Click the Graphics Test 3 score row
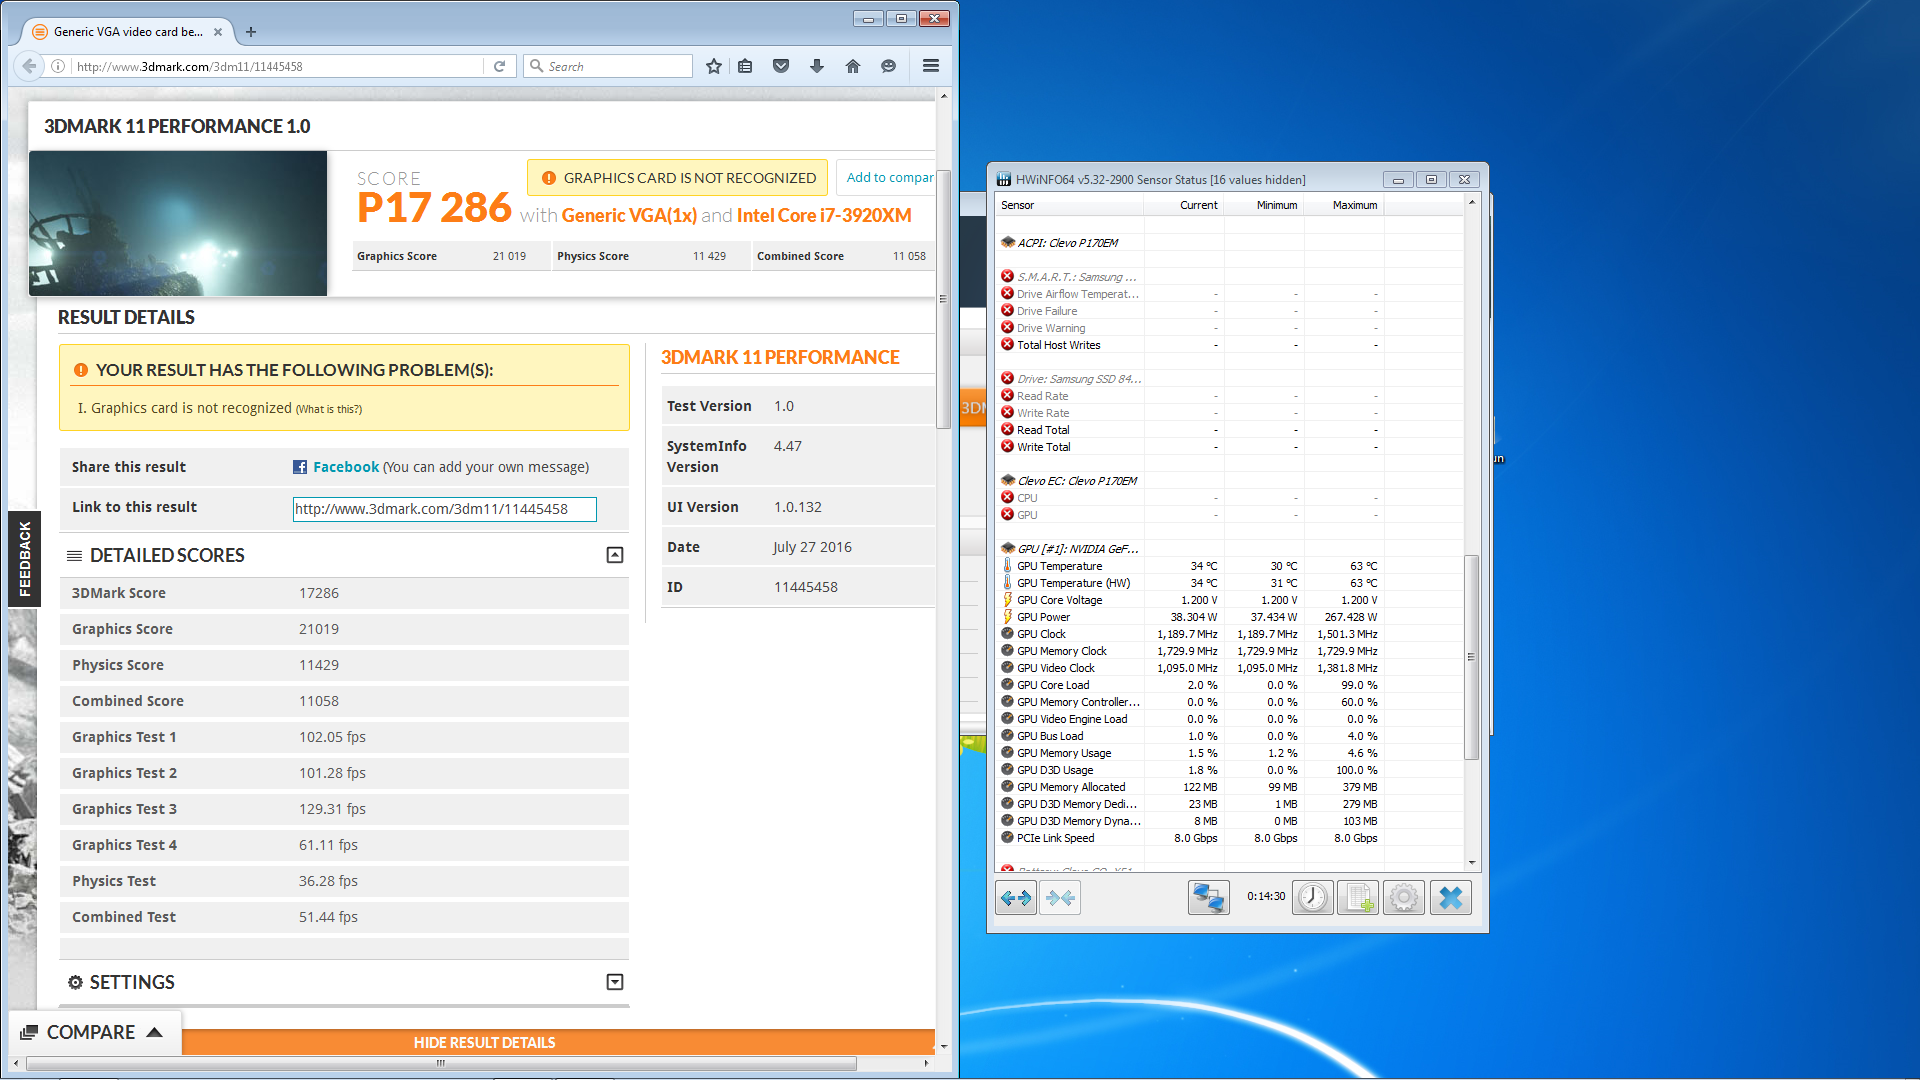 coord(345,810)
